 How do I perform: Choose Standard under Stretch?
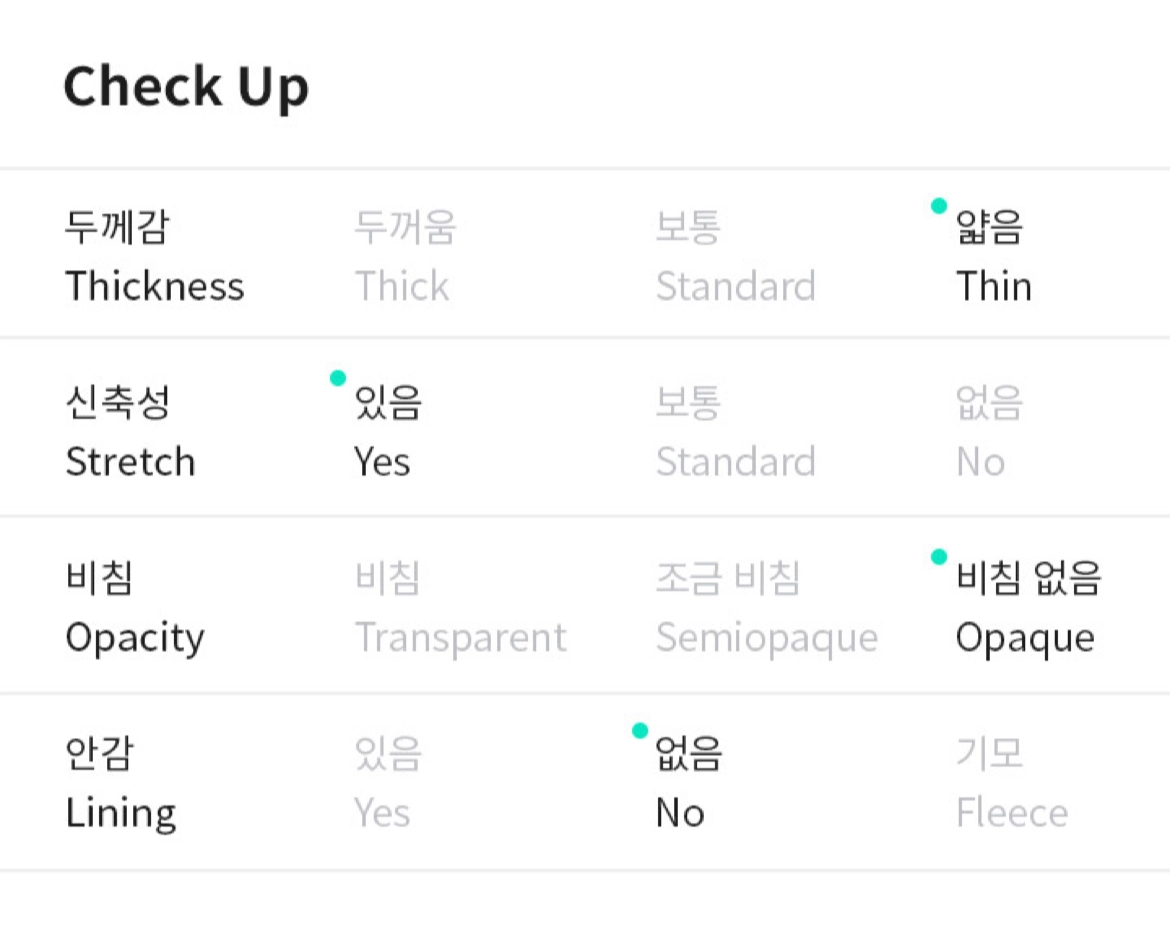[735, 433]
